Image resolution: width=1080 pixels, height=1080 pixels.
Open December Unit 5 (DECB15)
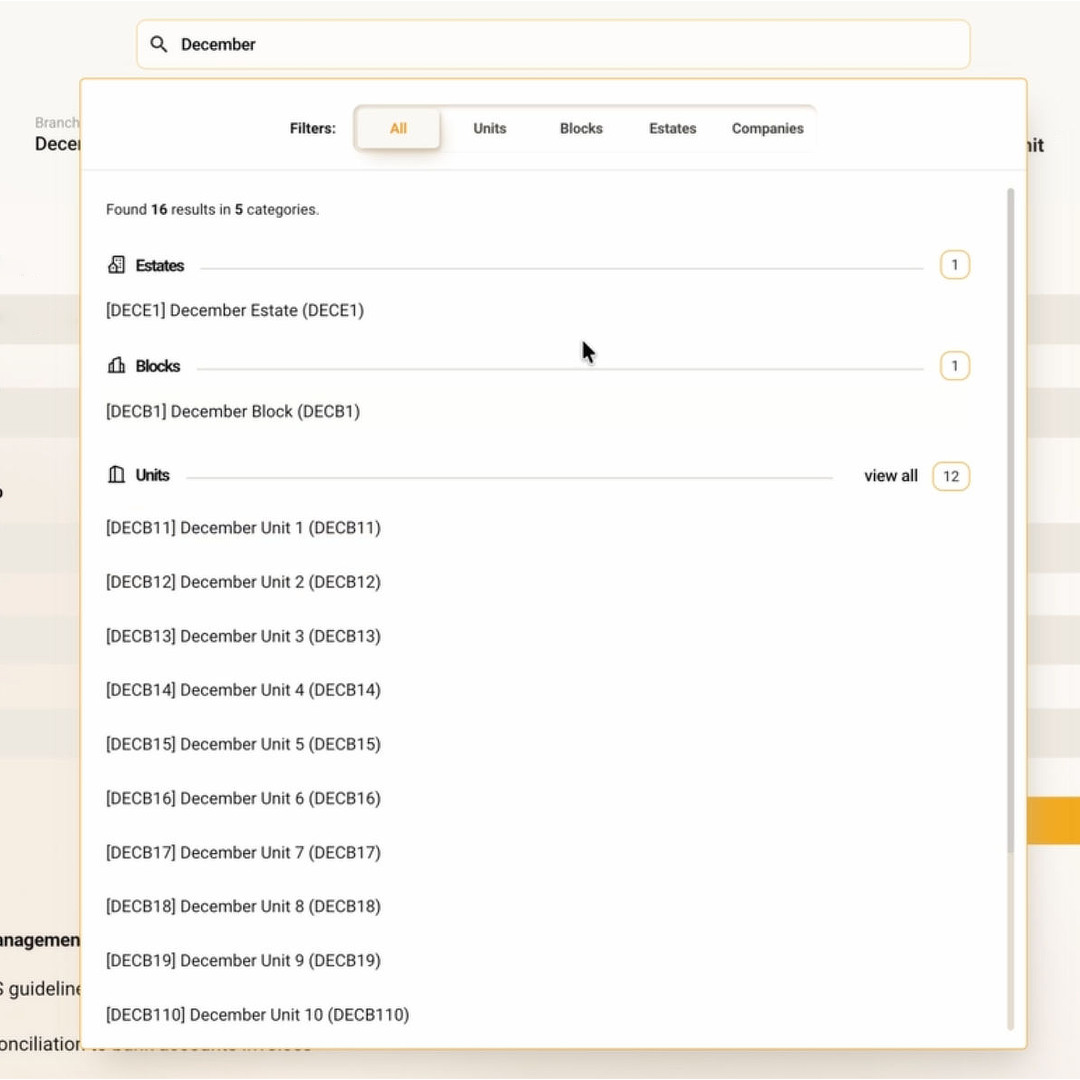point(243,744)
